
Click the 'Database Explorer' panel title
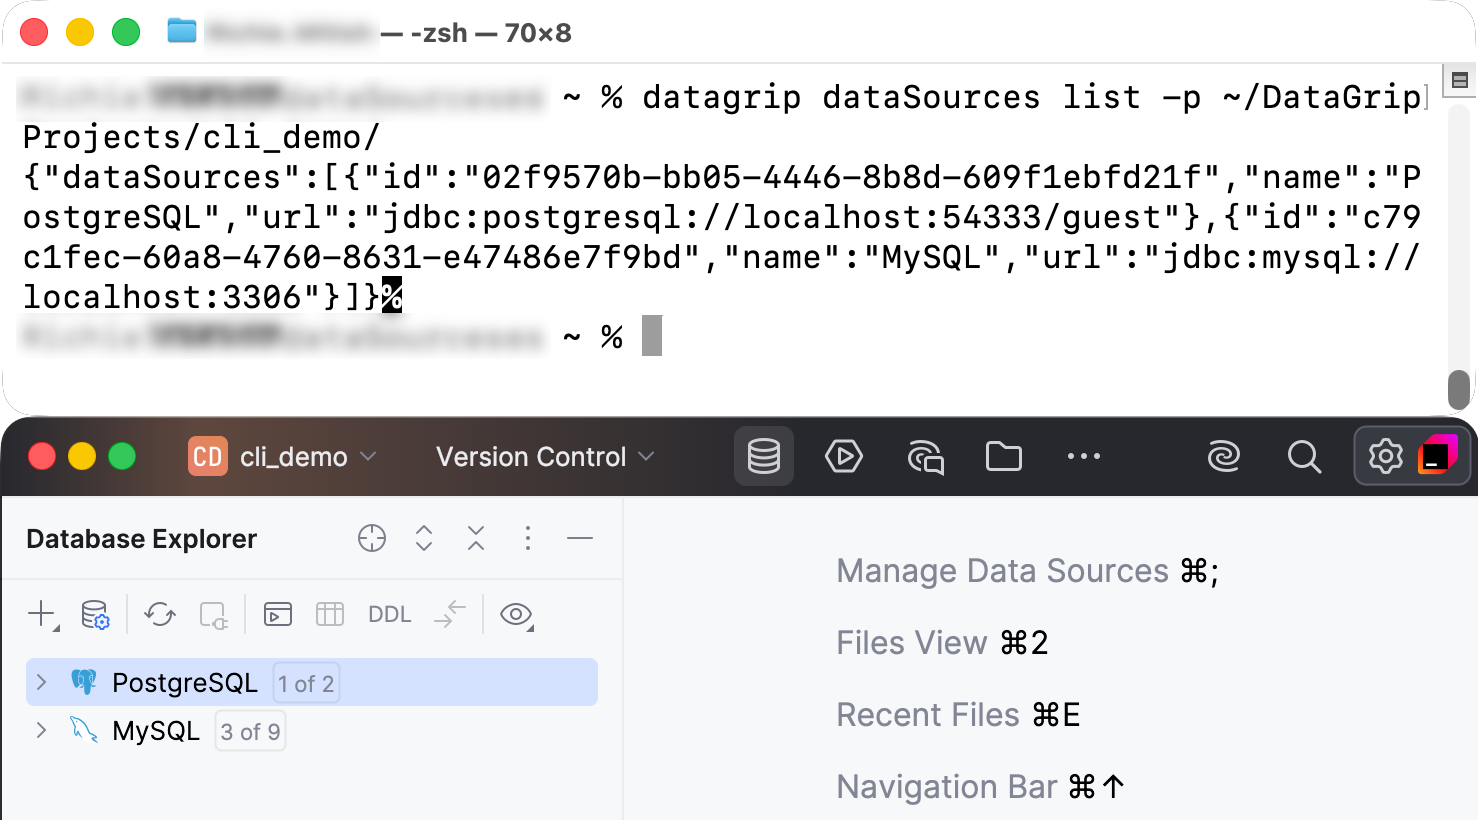(142, 539)
